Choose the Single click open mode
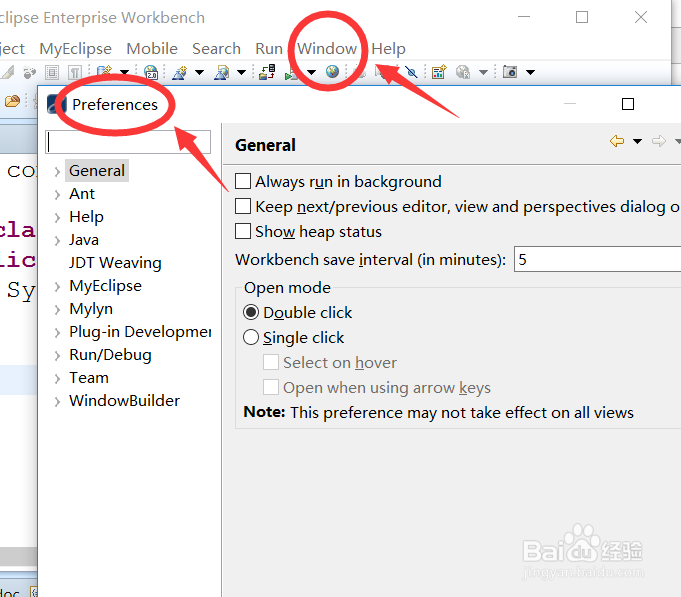Viewport: 681px width, 597px height. pos(251,337)
